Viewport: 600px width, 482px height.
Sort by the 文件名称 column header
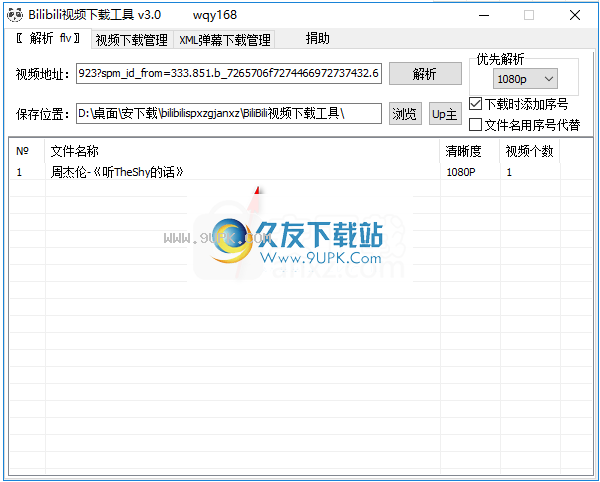point(242,151)
